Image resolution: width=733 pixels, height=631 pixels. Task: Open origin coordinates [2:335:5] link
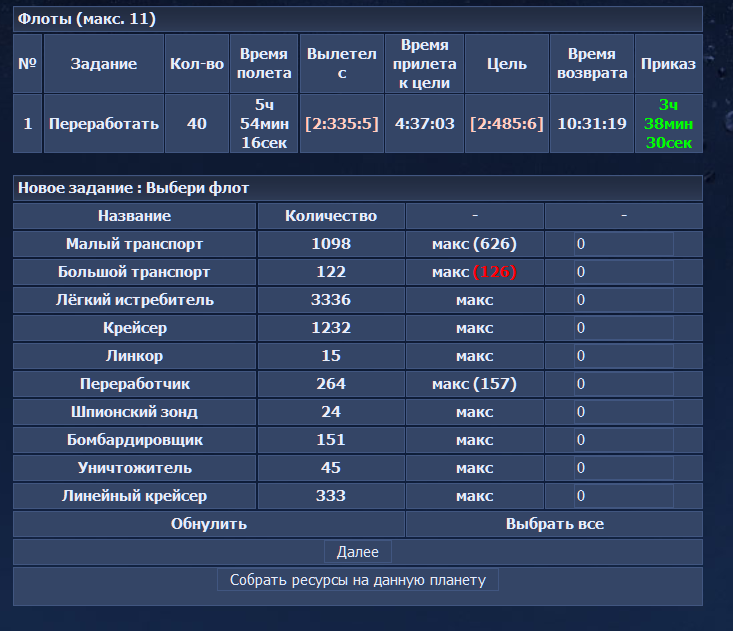(341, 123)
